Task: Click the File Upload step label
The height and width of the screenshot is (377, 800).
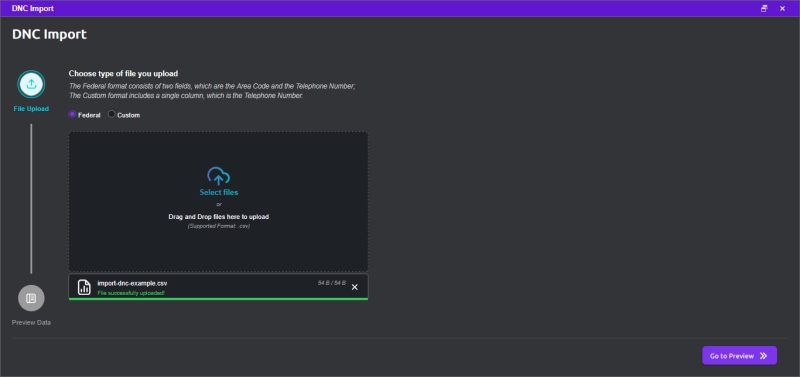Action: 31,109
